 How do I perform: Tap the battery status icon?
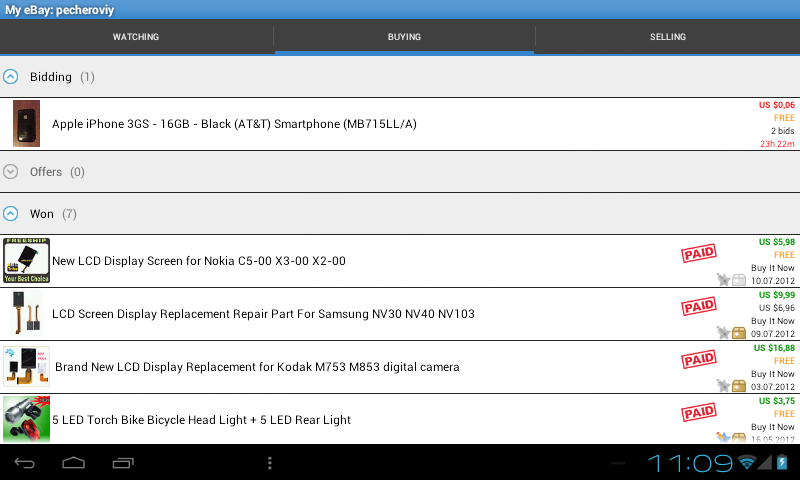(782, 462)
